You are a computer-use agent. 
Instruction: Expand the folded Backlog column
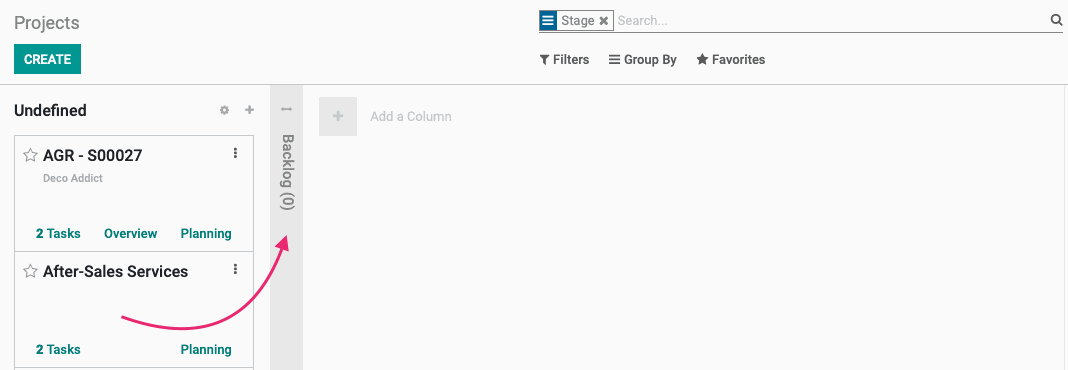pos(287,170)
